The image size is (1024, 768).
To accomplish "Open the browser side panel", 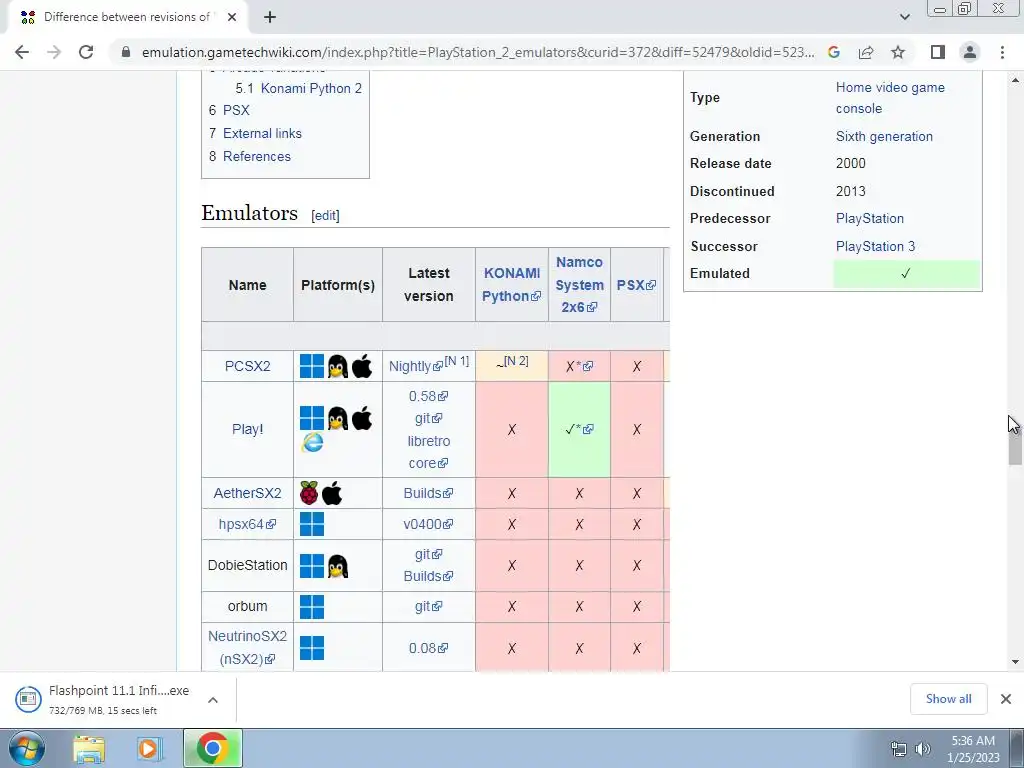I will (x=938, y=52).
